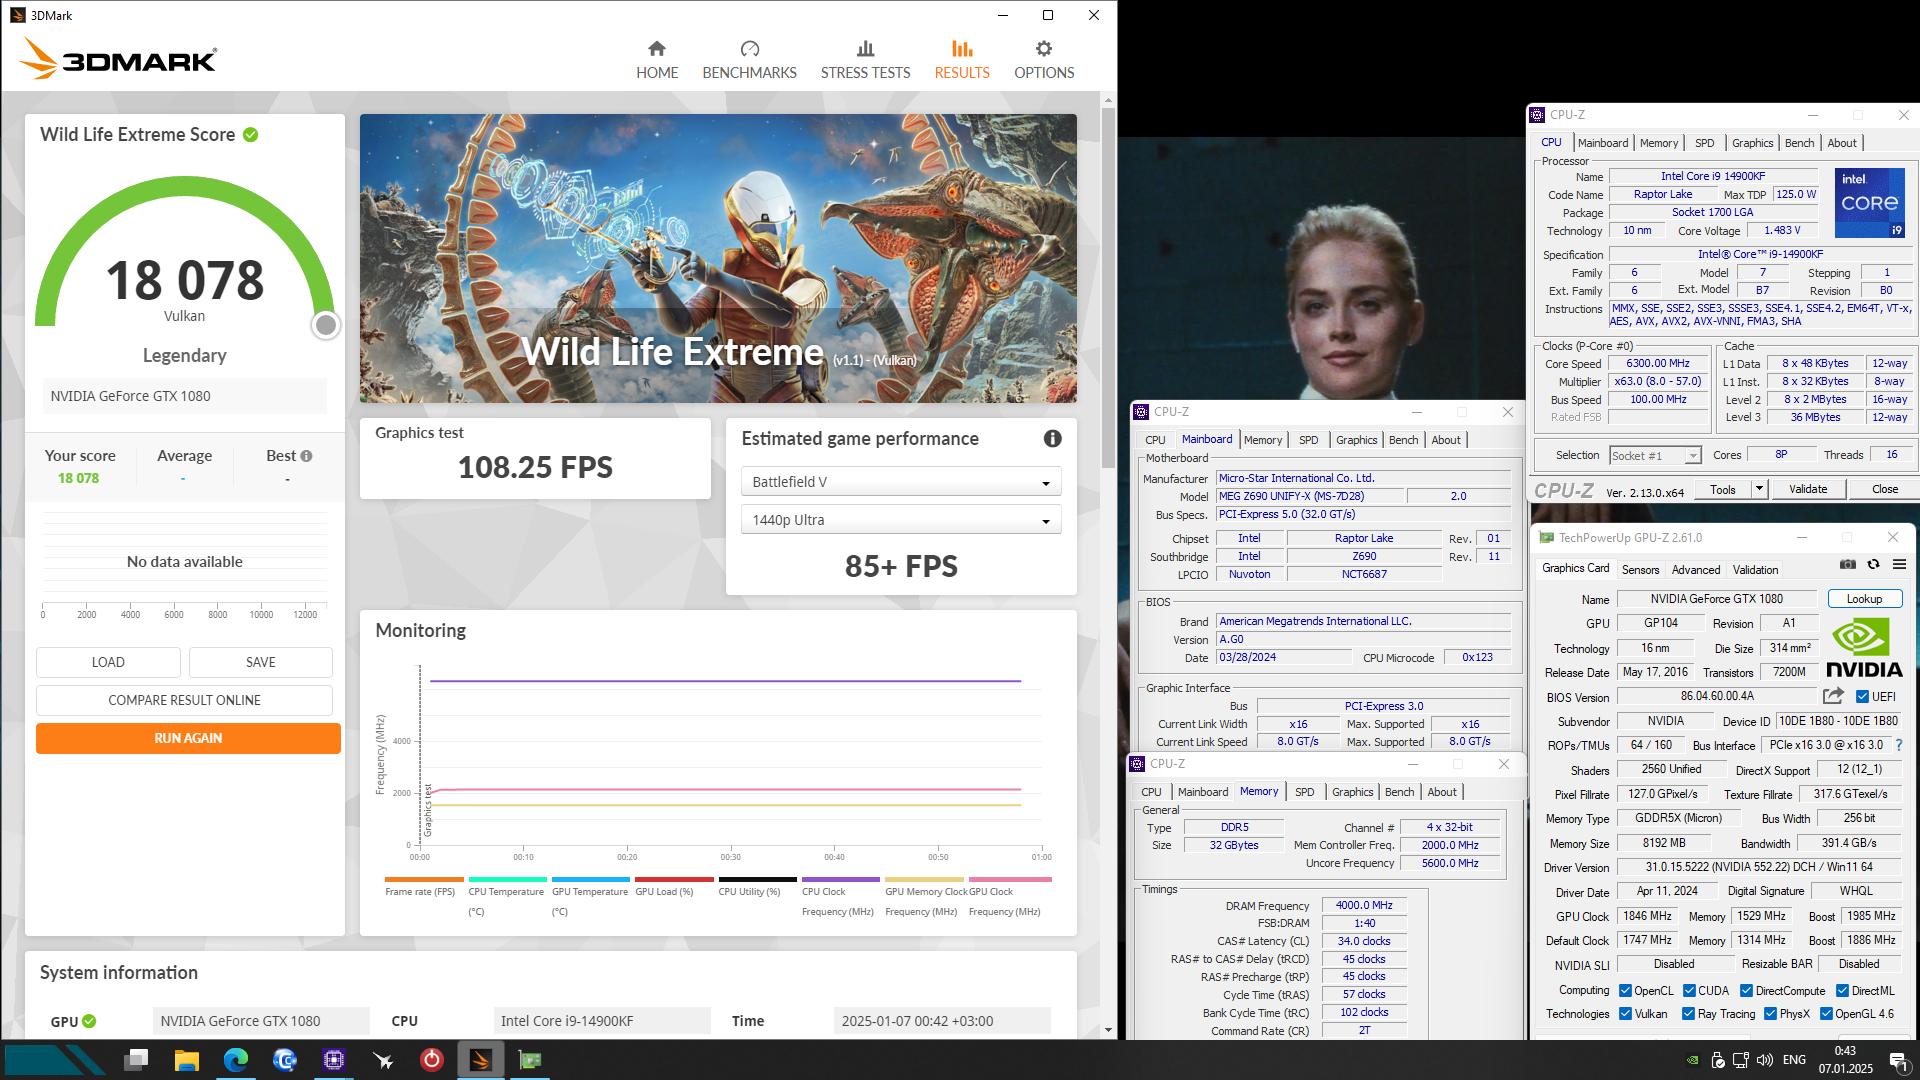Click the Wild Life Extreme banner image
The width and height of the screenshot is (1920, 1080).
point(718,258)
